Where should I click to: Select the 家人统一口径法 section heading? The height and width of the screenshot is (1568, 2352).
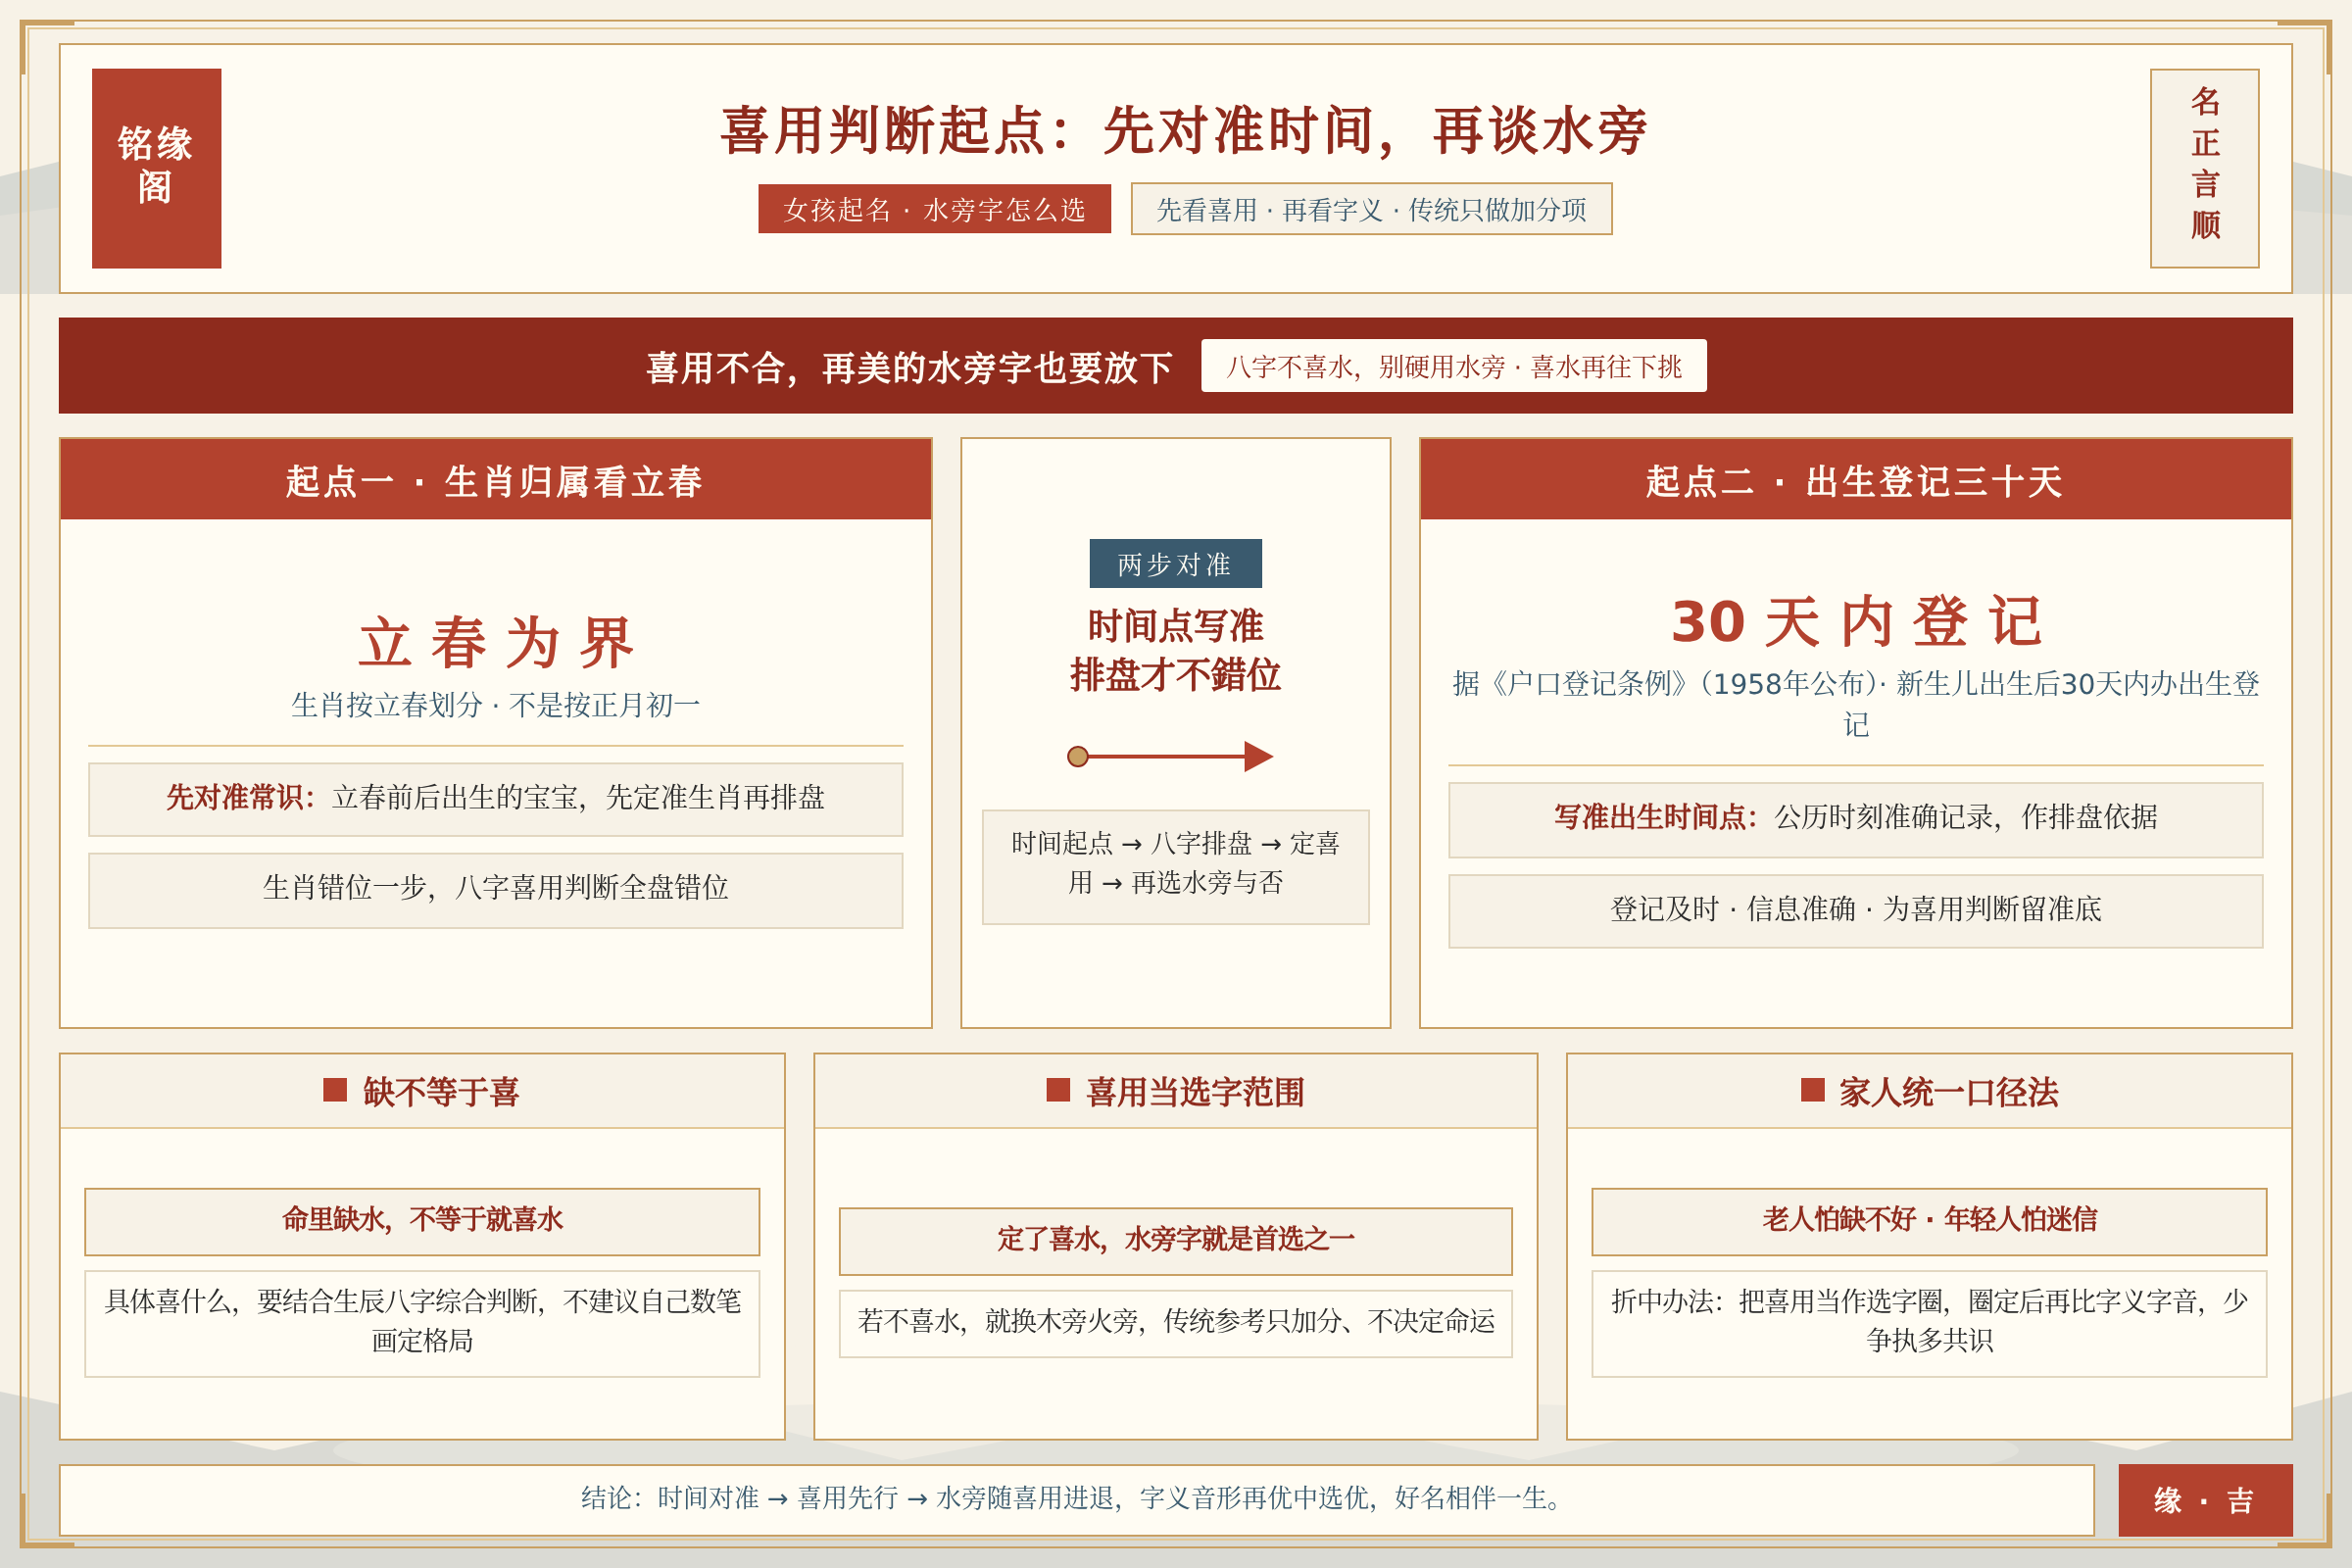click(1949, 1091)
